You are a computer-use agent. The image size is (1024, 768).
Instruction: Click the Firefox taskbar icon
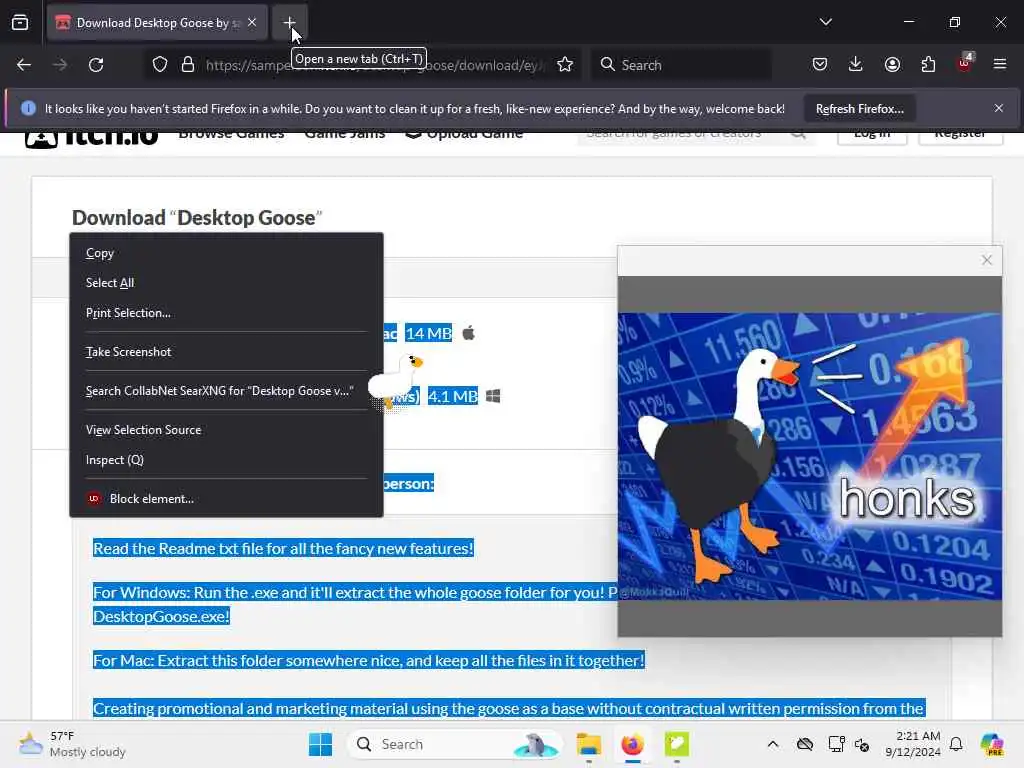(632, 744)
